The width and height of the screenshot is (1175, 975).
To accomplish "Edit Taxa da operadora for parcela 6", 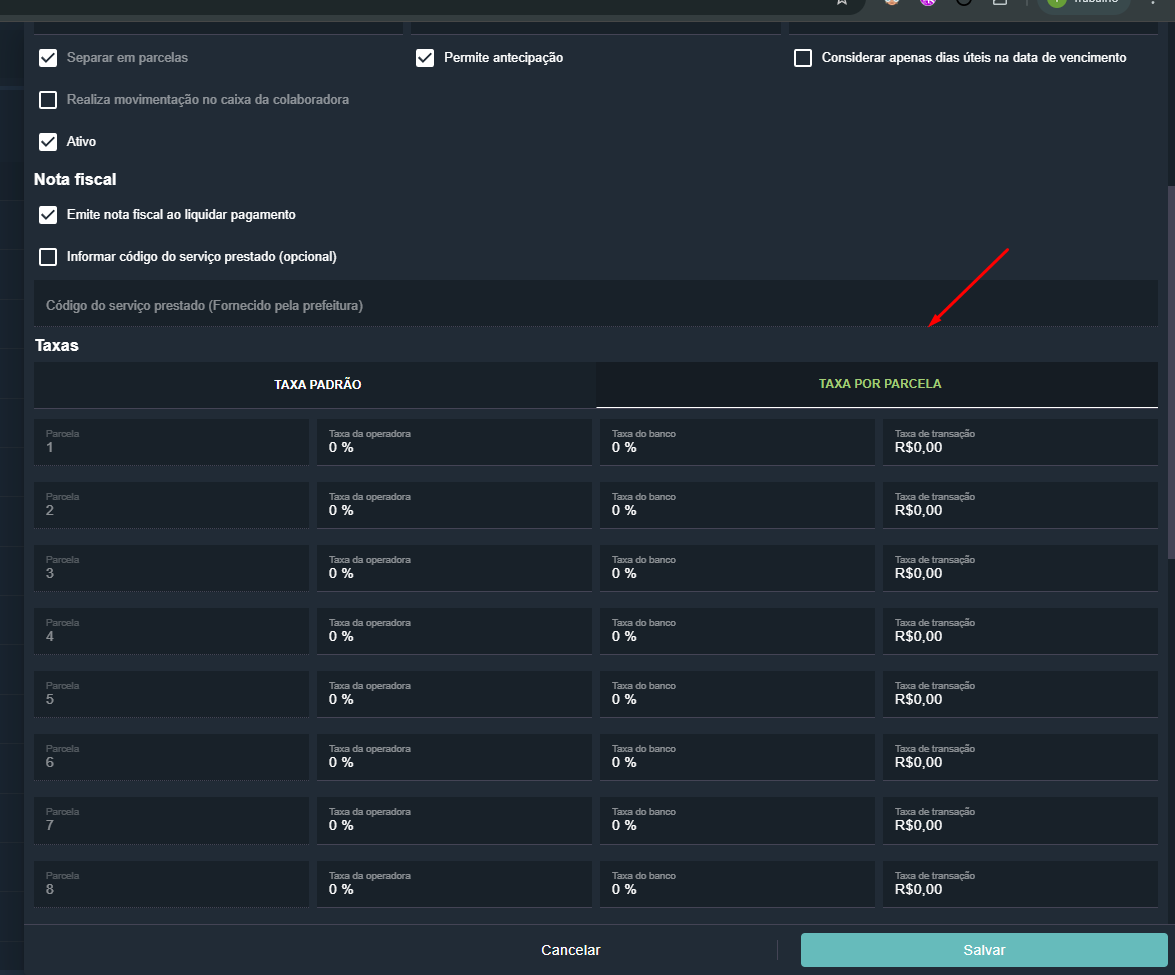I will (454, 757).
